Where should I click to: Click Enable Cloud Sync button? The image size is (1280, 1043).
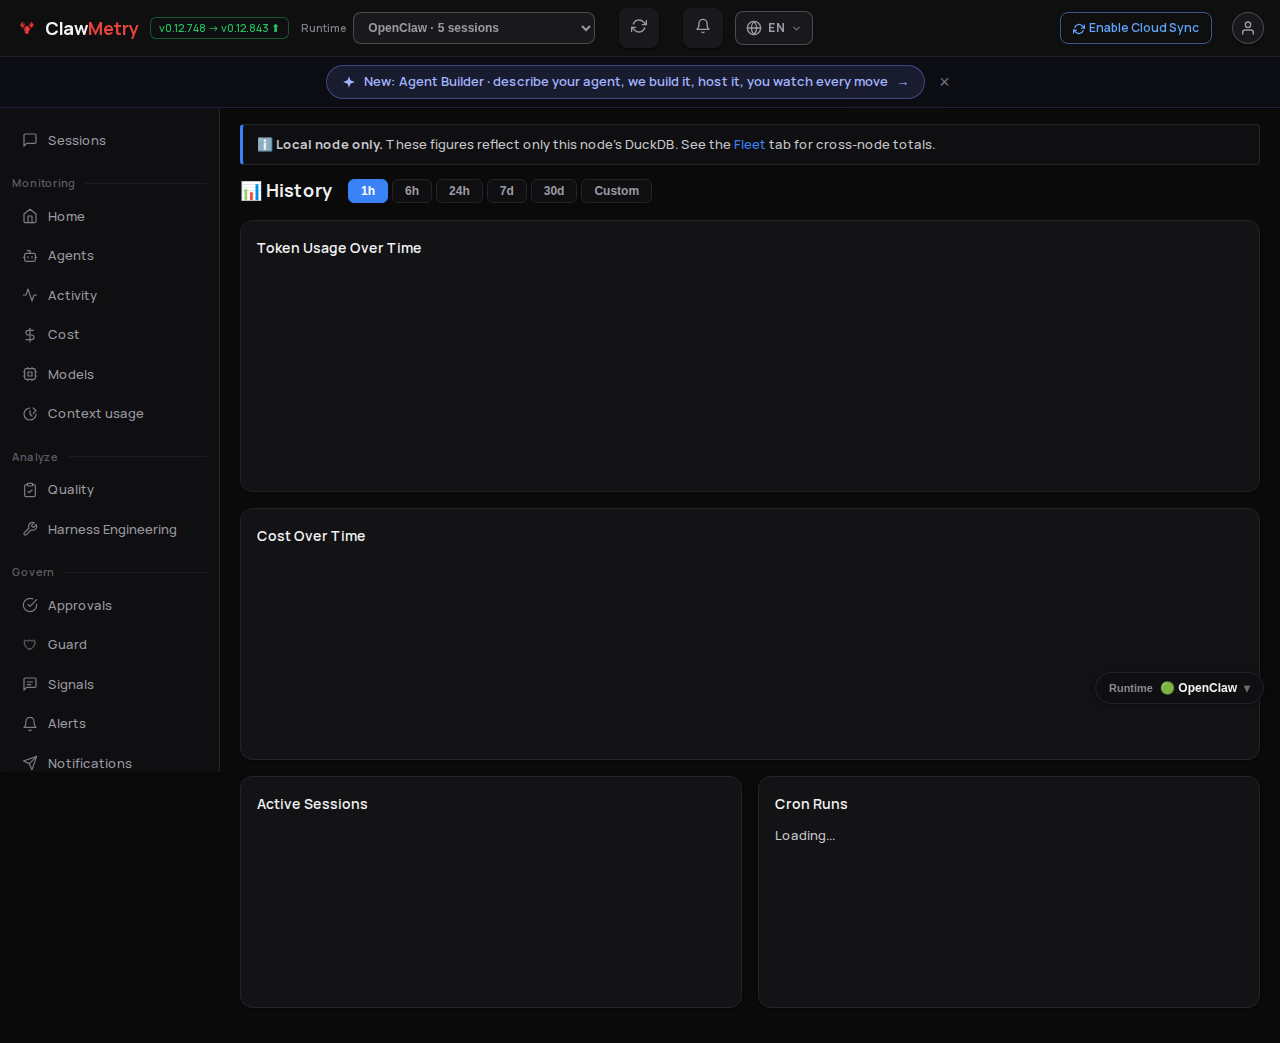click(1136, 28)
